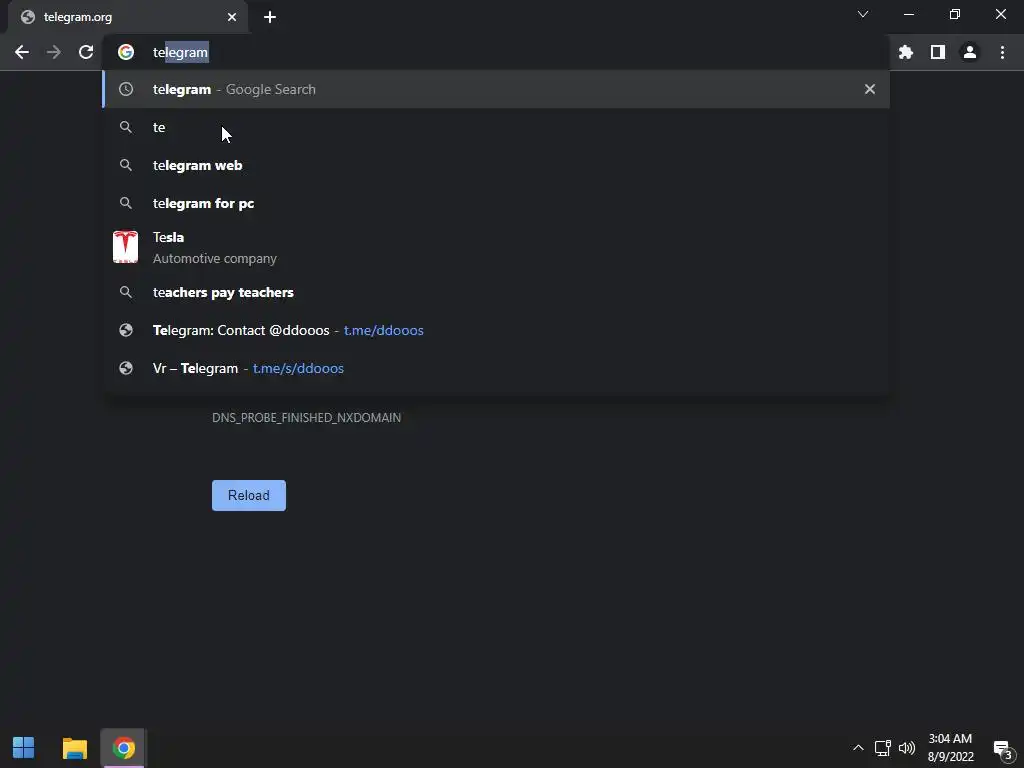Click the forward navigation arrow

click(54, 52)
